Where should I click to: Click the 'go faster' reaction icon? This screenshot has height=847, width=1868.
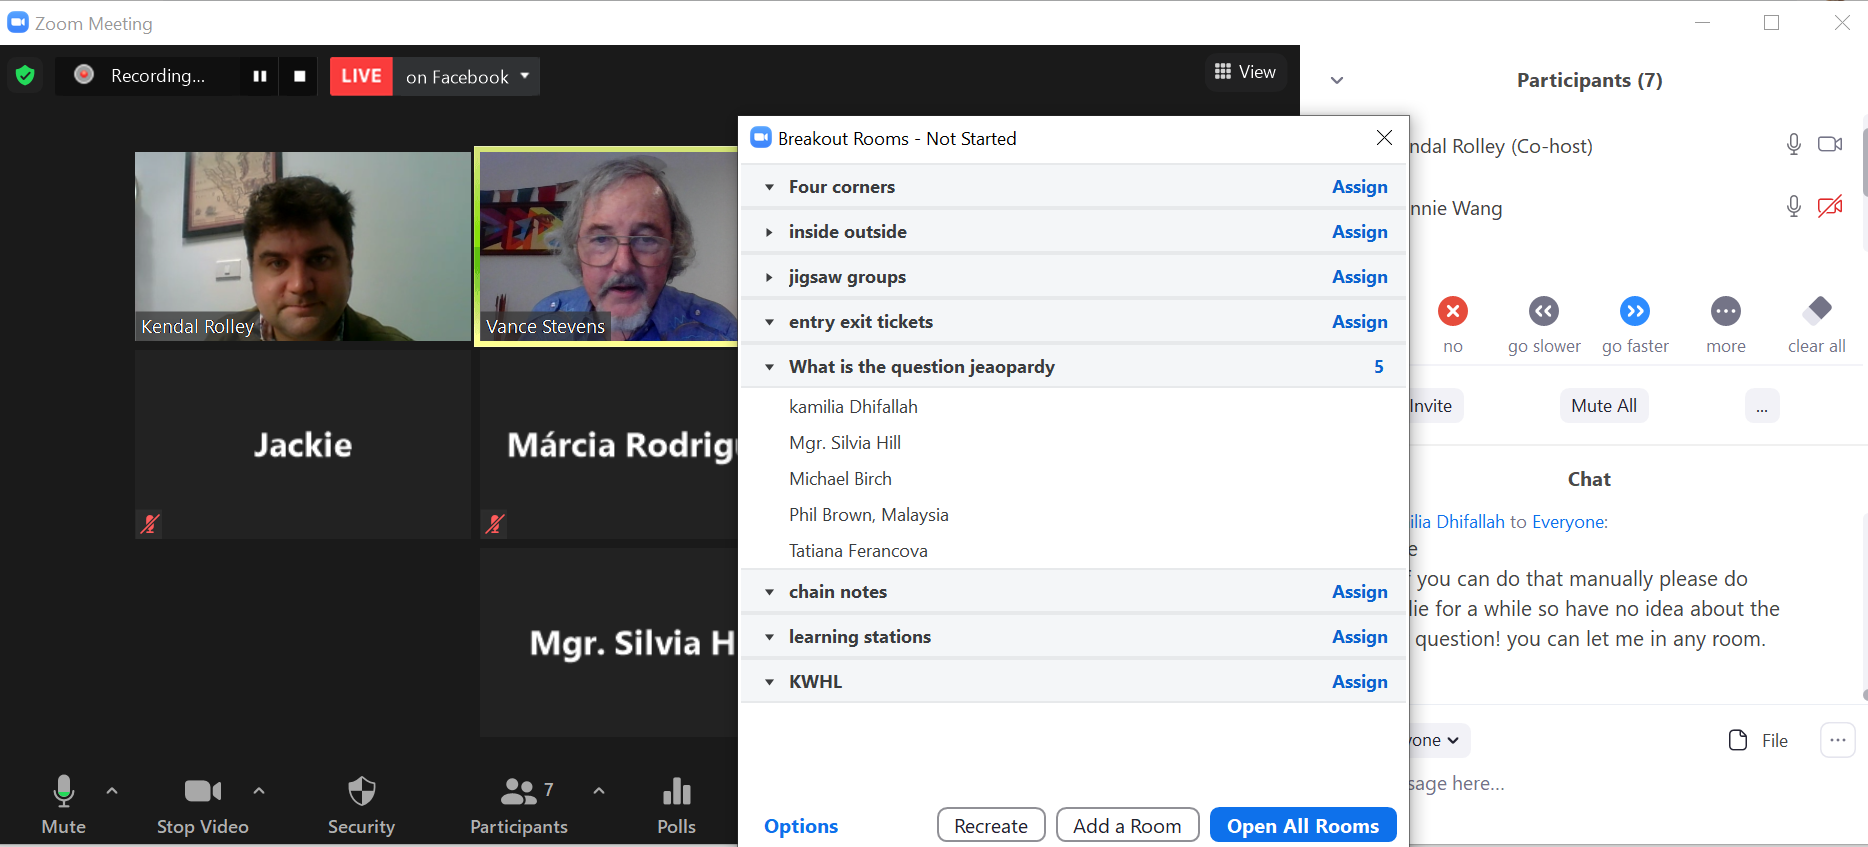pos(1635,312)
